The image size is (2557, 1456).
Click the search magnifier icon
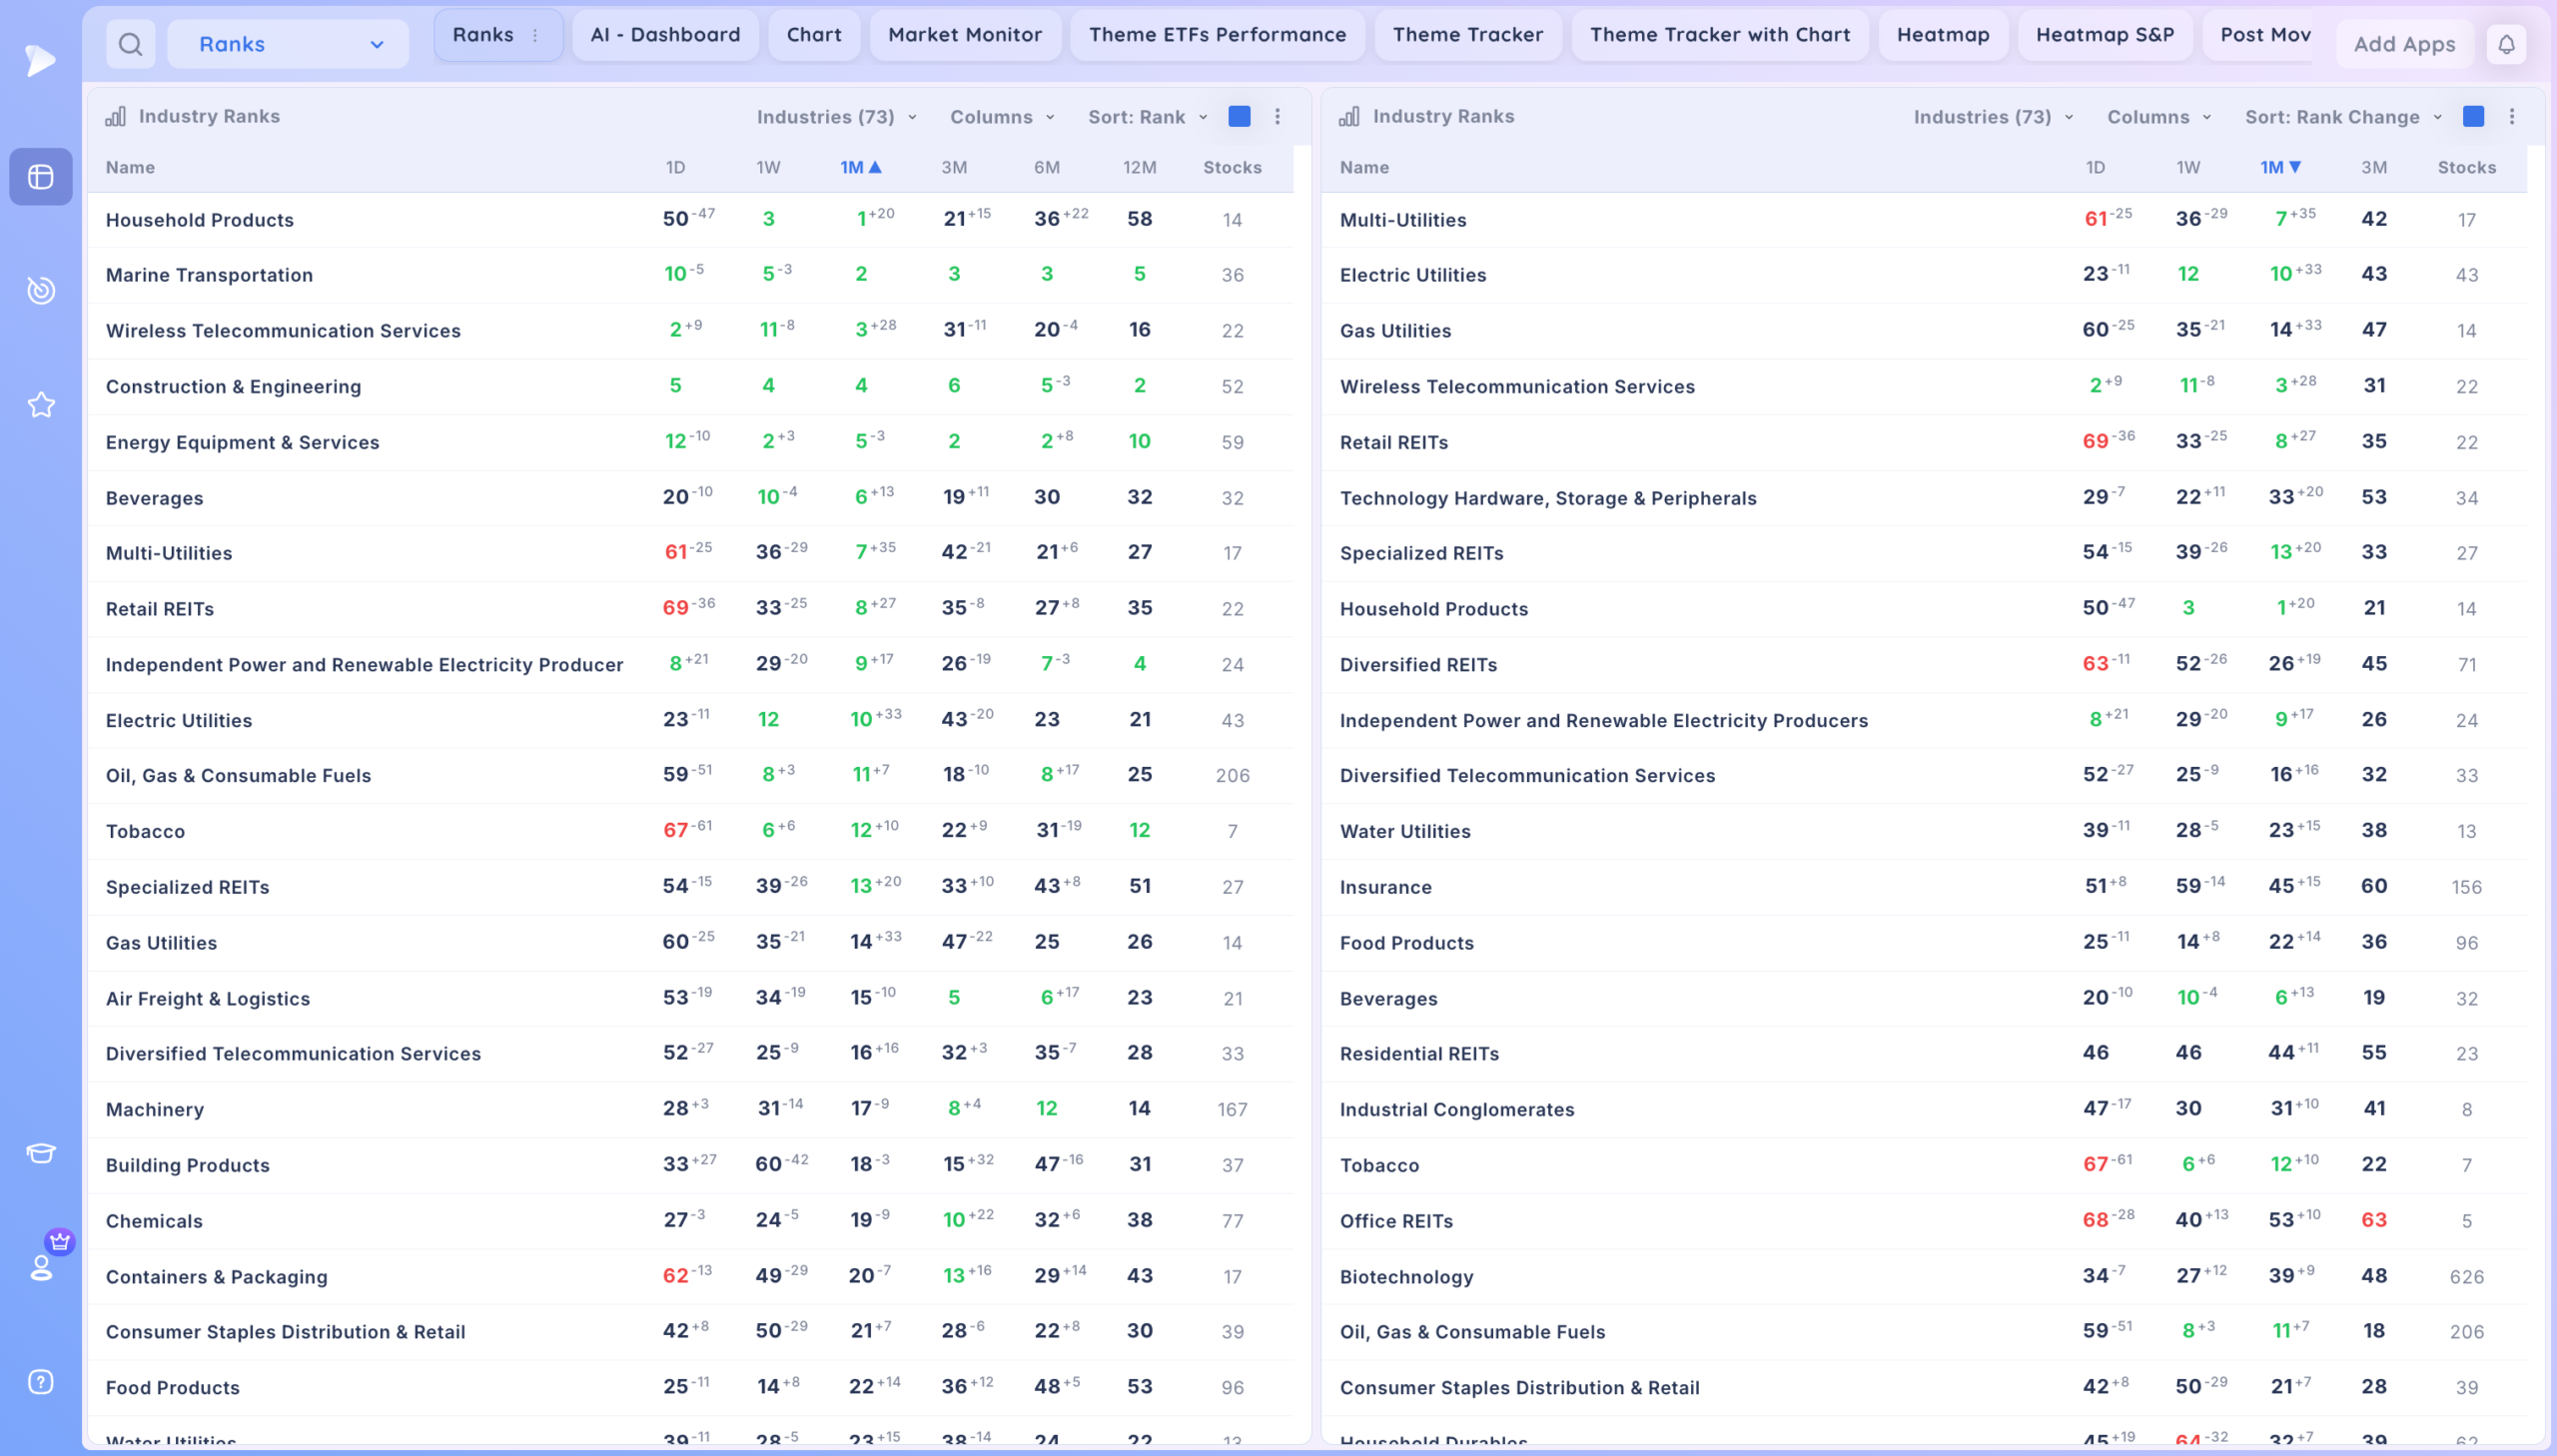pyautogui.click(x=130, y=44)
